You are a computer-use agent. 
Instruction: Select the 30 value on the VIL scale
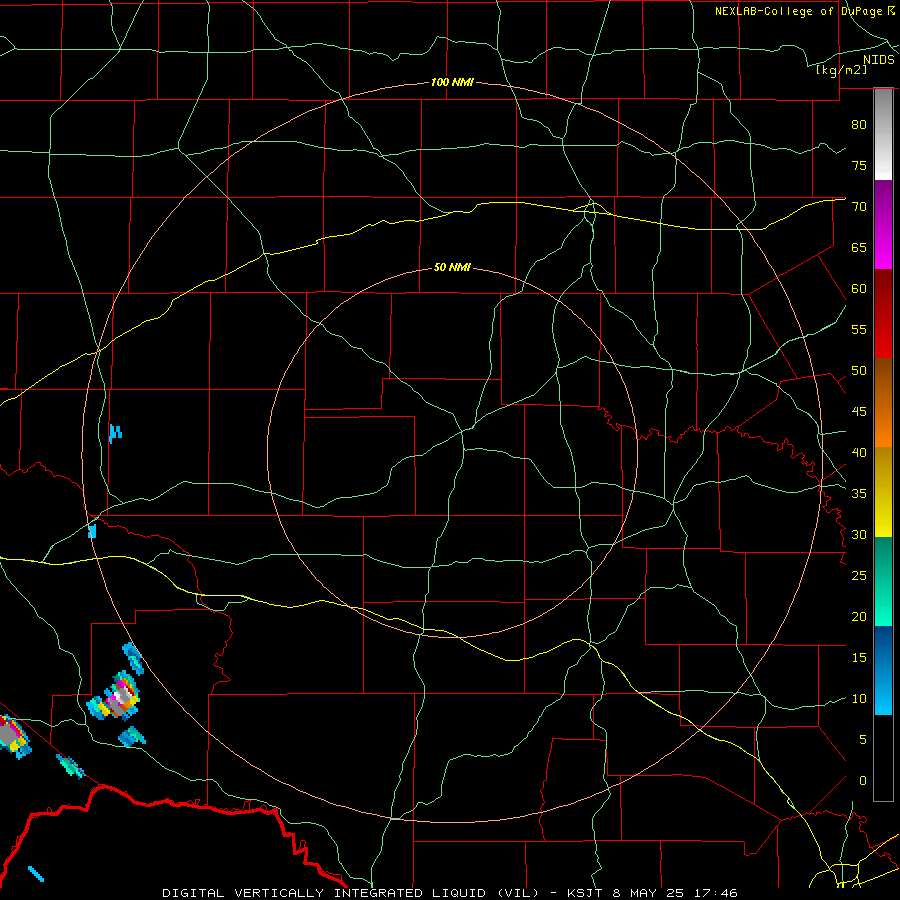pos(859,534)
